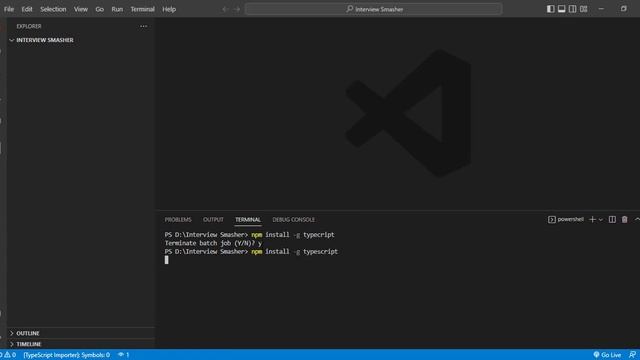Click the Terminate batch job line

(213, 243)
